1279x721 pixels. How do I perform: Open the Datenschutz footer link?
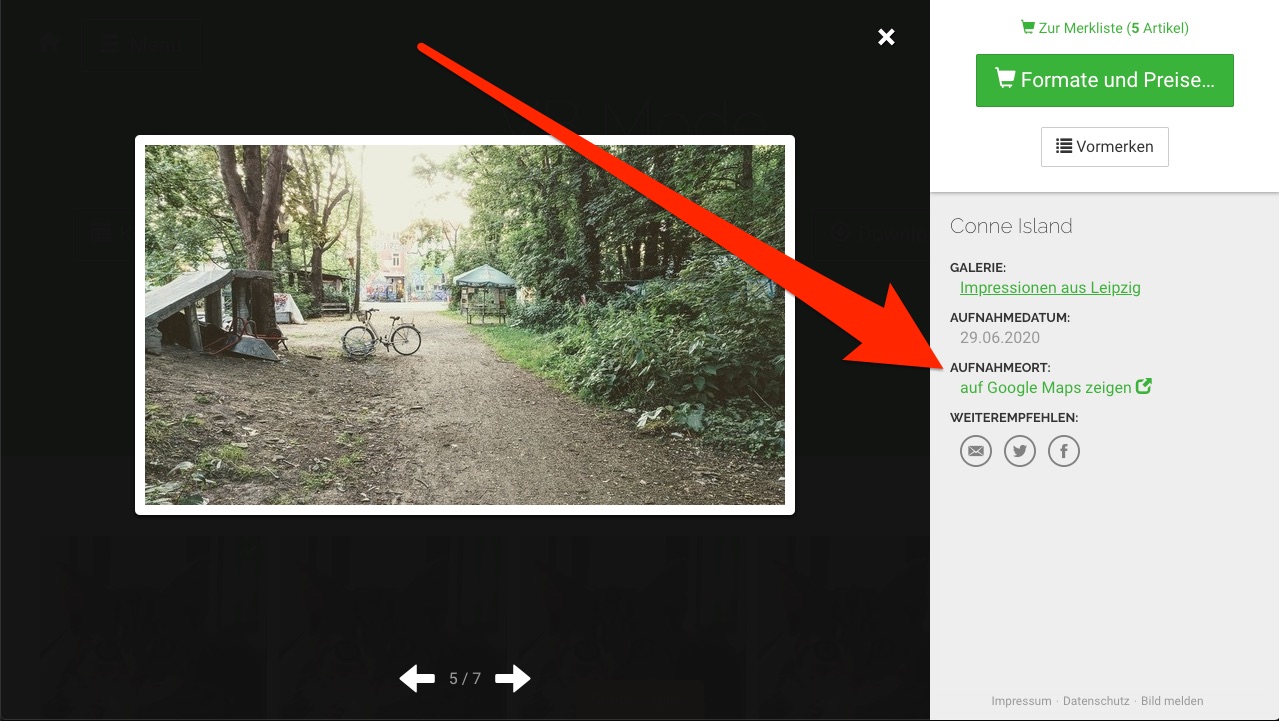pyautogui.click(x=1096, y=701)
